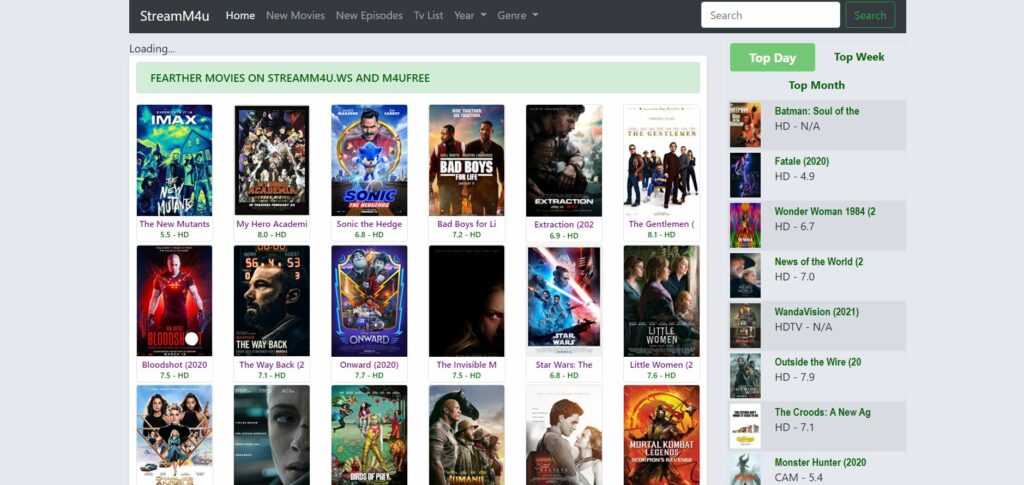Click The New Mutants title link

(174, 224)
